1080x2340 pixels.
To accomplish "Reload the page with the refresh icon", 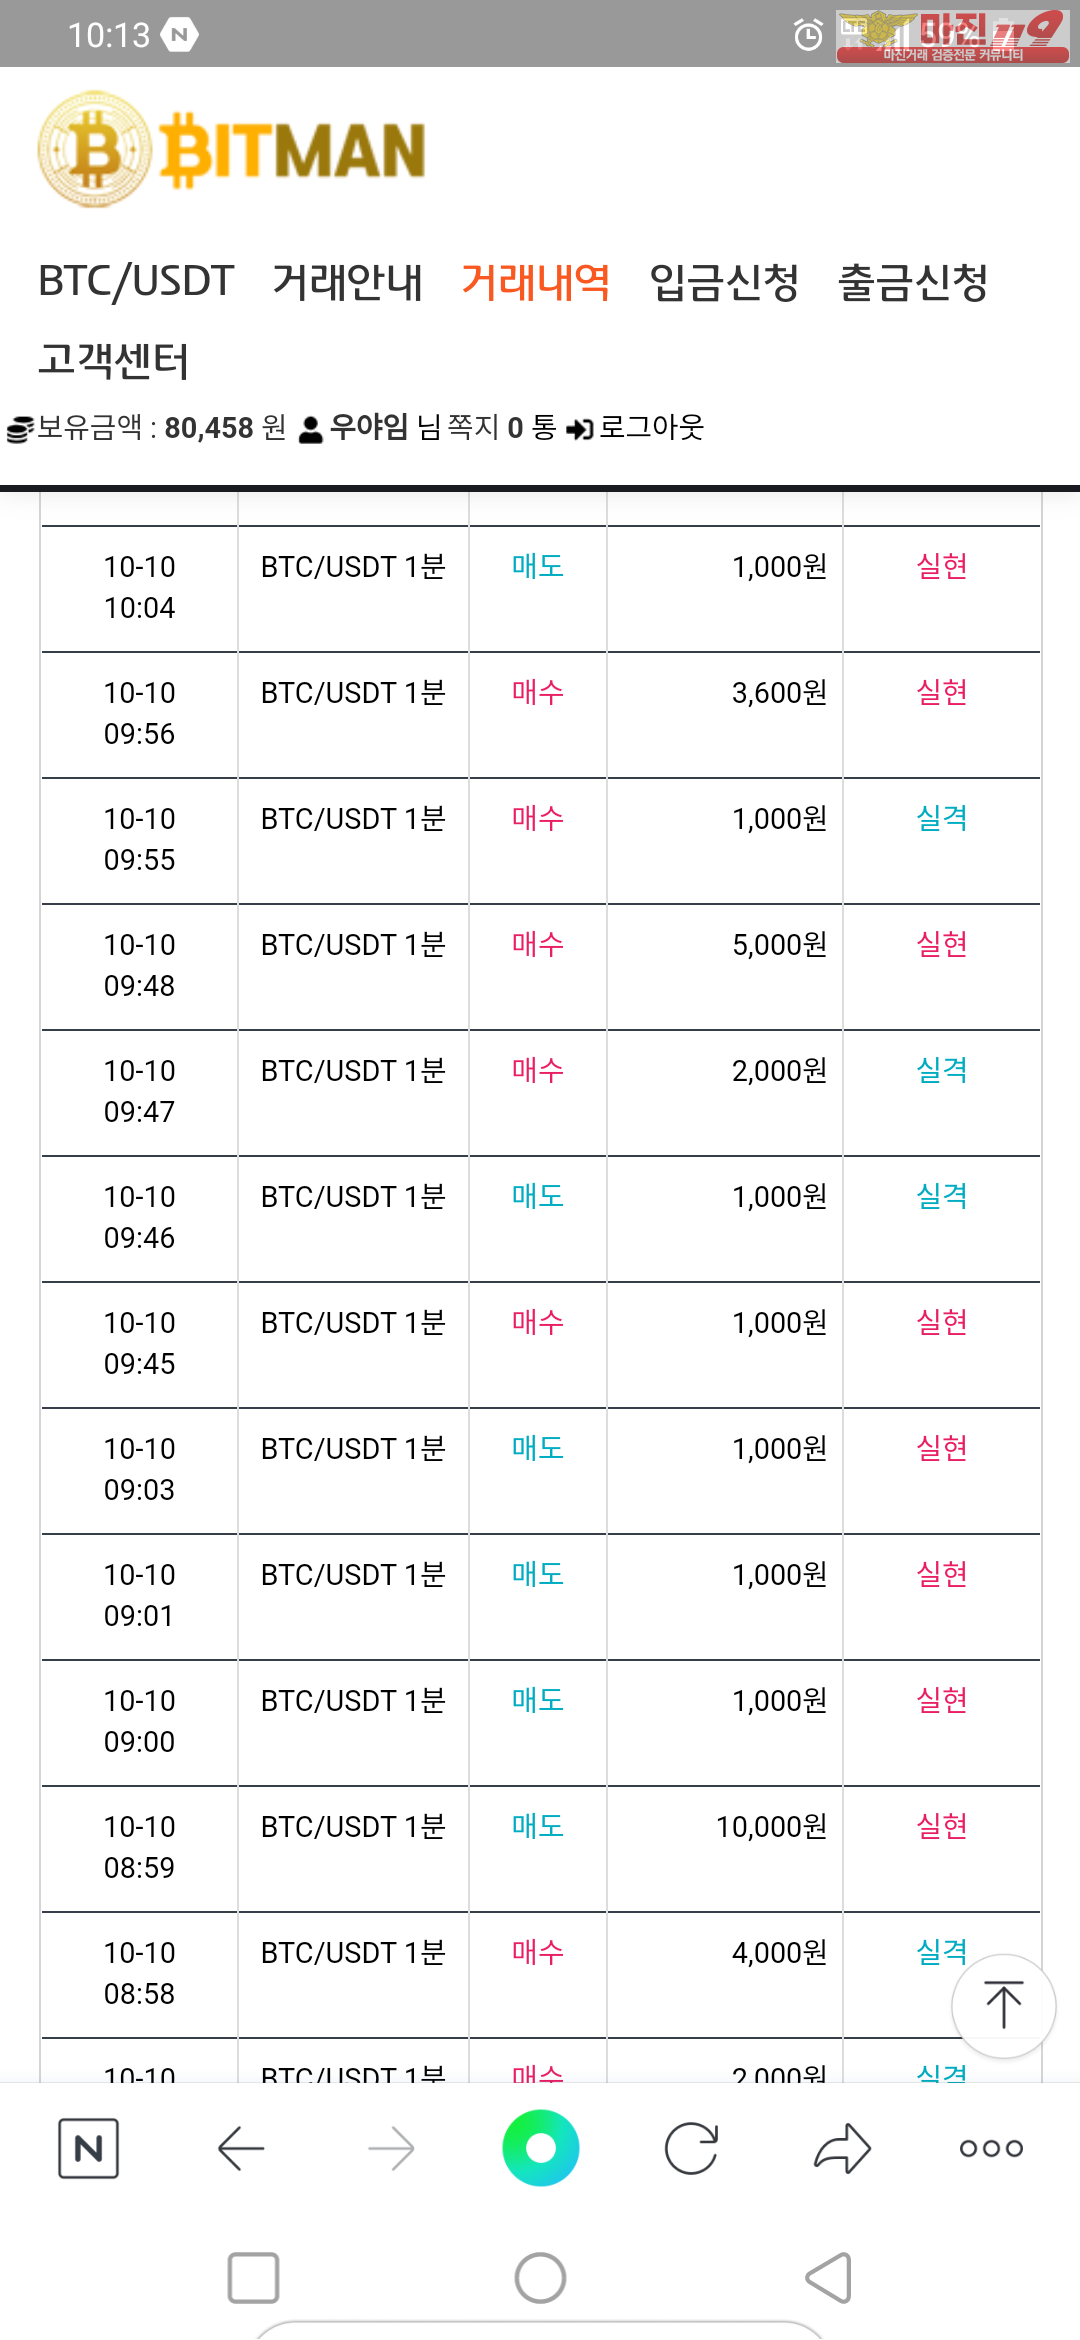I will tap(691, 2148).
